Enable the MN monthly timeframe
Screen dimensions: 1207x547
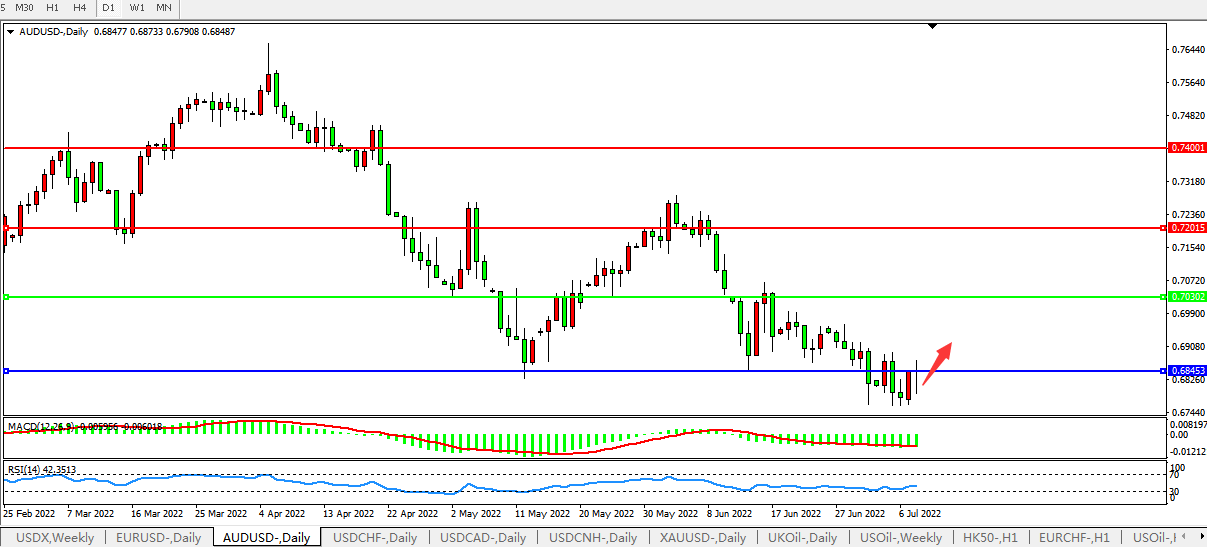[x=163, y=8]
